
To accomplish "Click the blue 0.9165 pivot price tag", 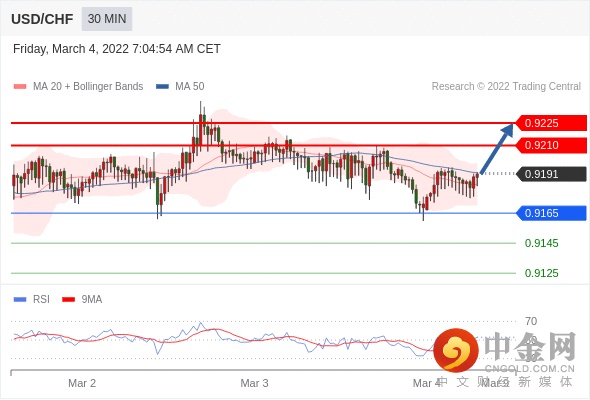I will (x=551, y=213).
